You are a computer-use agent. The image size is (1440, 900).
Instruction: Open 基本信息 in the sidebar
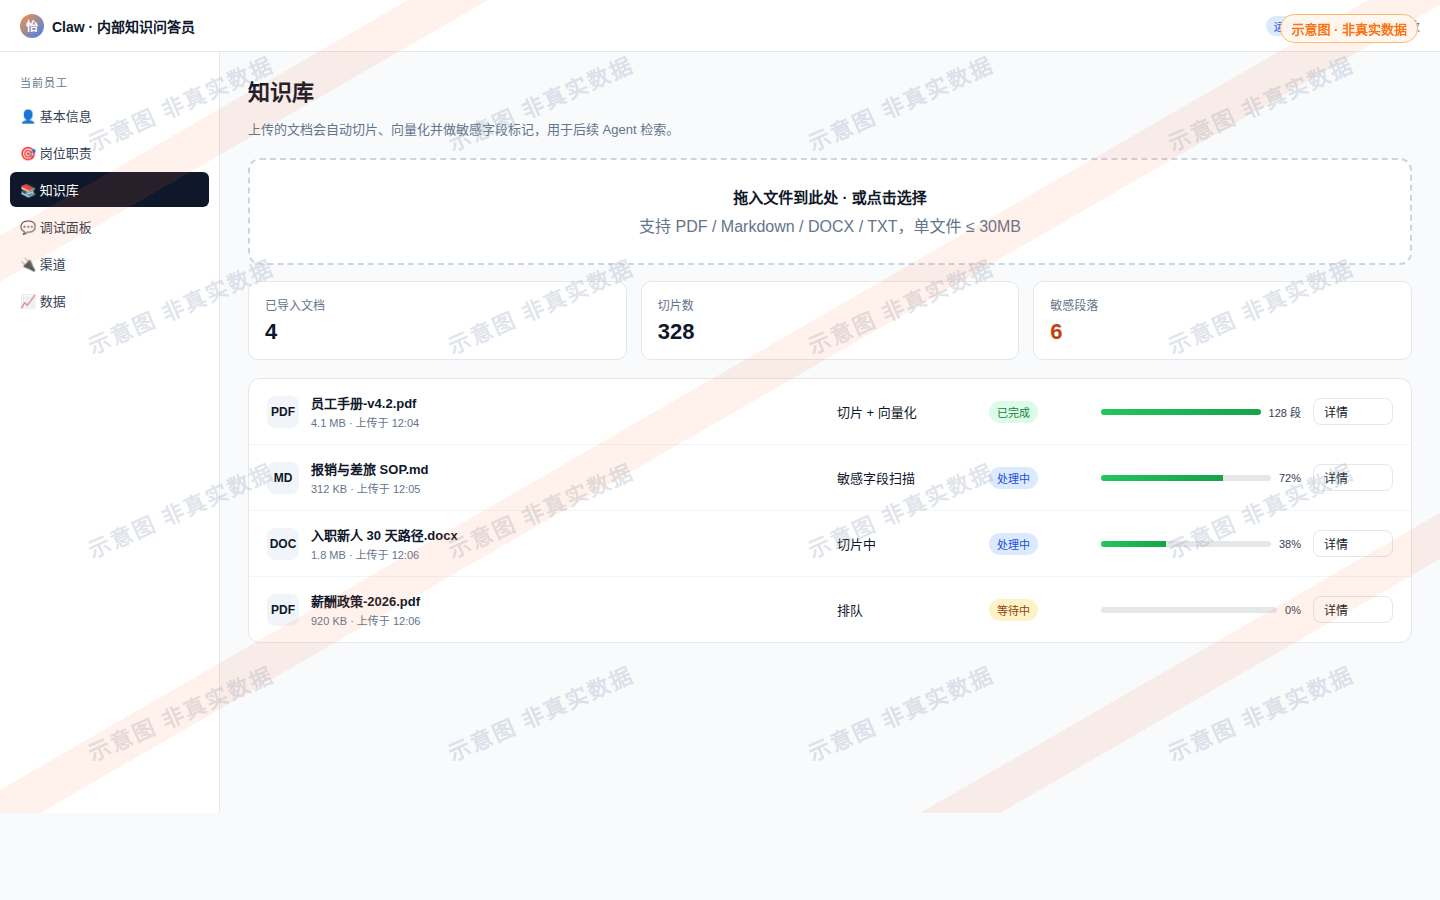pyautogui.click(x=109, y=116)
